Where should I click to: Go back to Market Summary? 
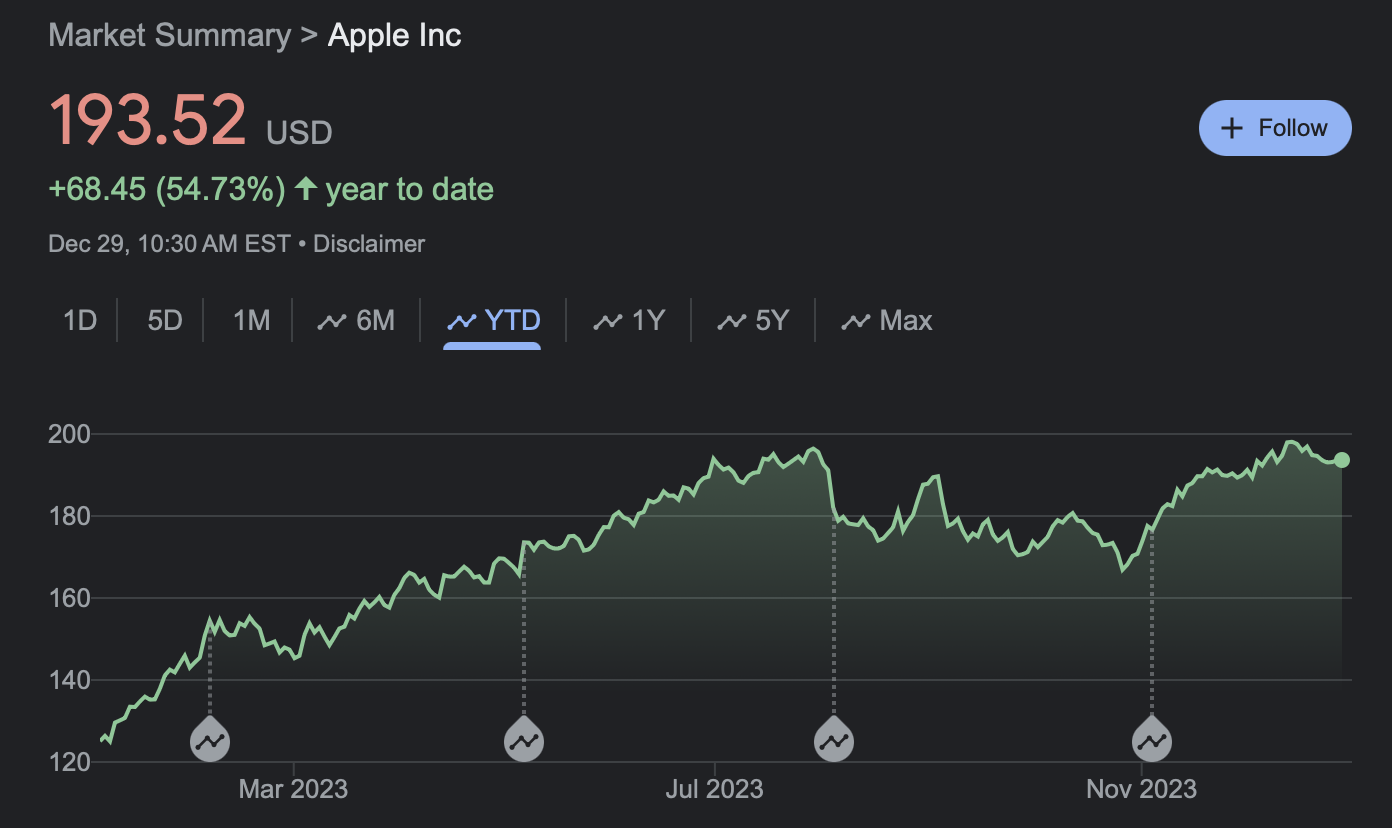coord(168,35)
